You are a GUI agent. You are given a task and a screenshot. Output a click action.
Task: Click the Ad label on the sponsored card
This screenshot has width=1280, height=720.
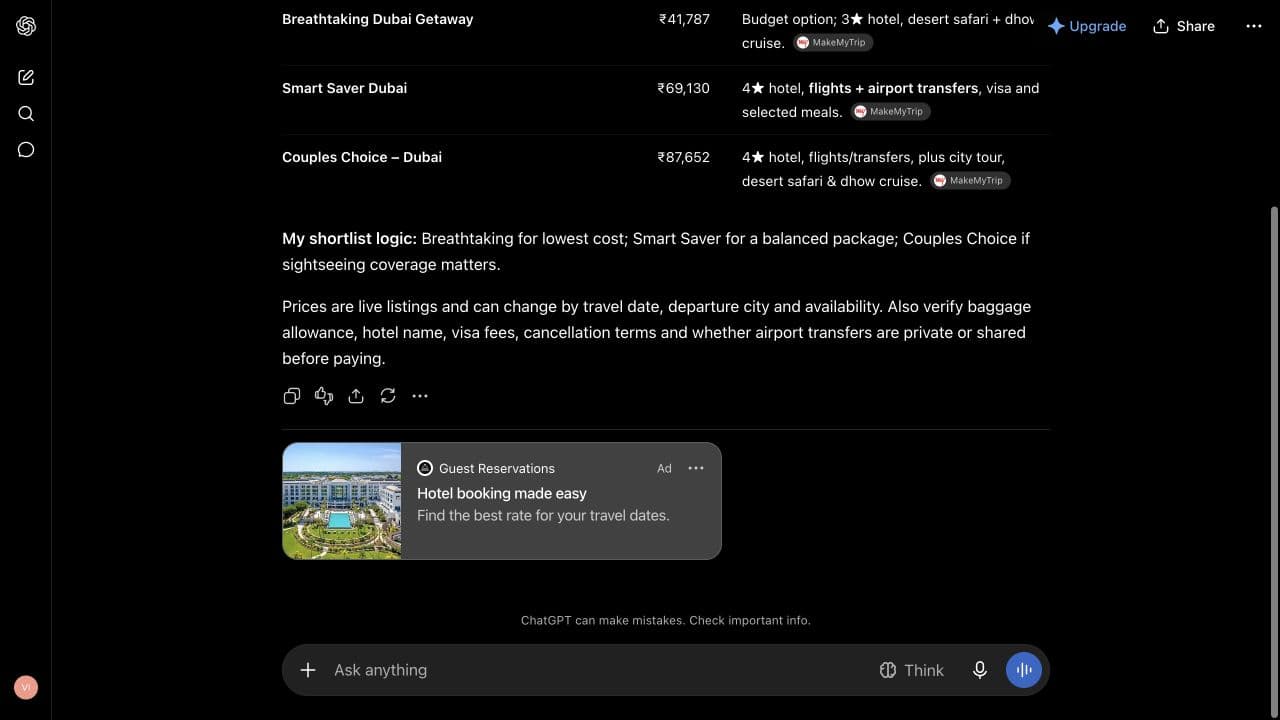coord(664,468)
